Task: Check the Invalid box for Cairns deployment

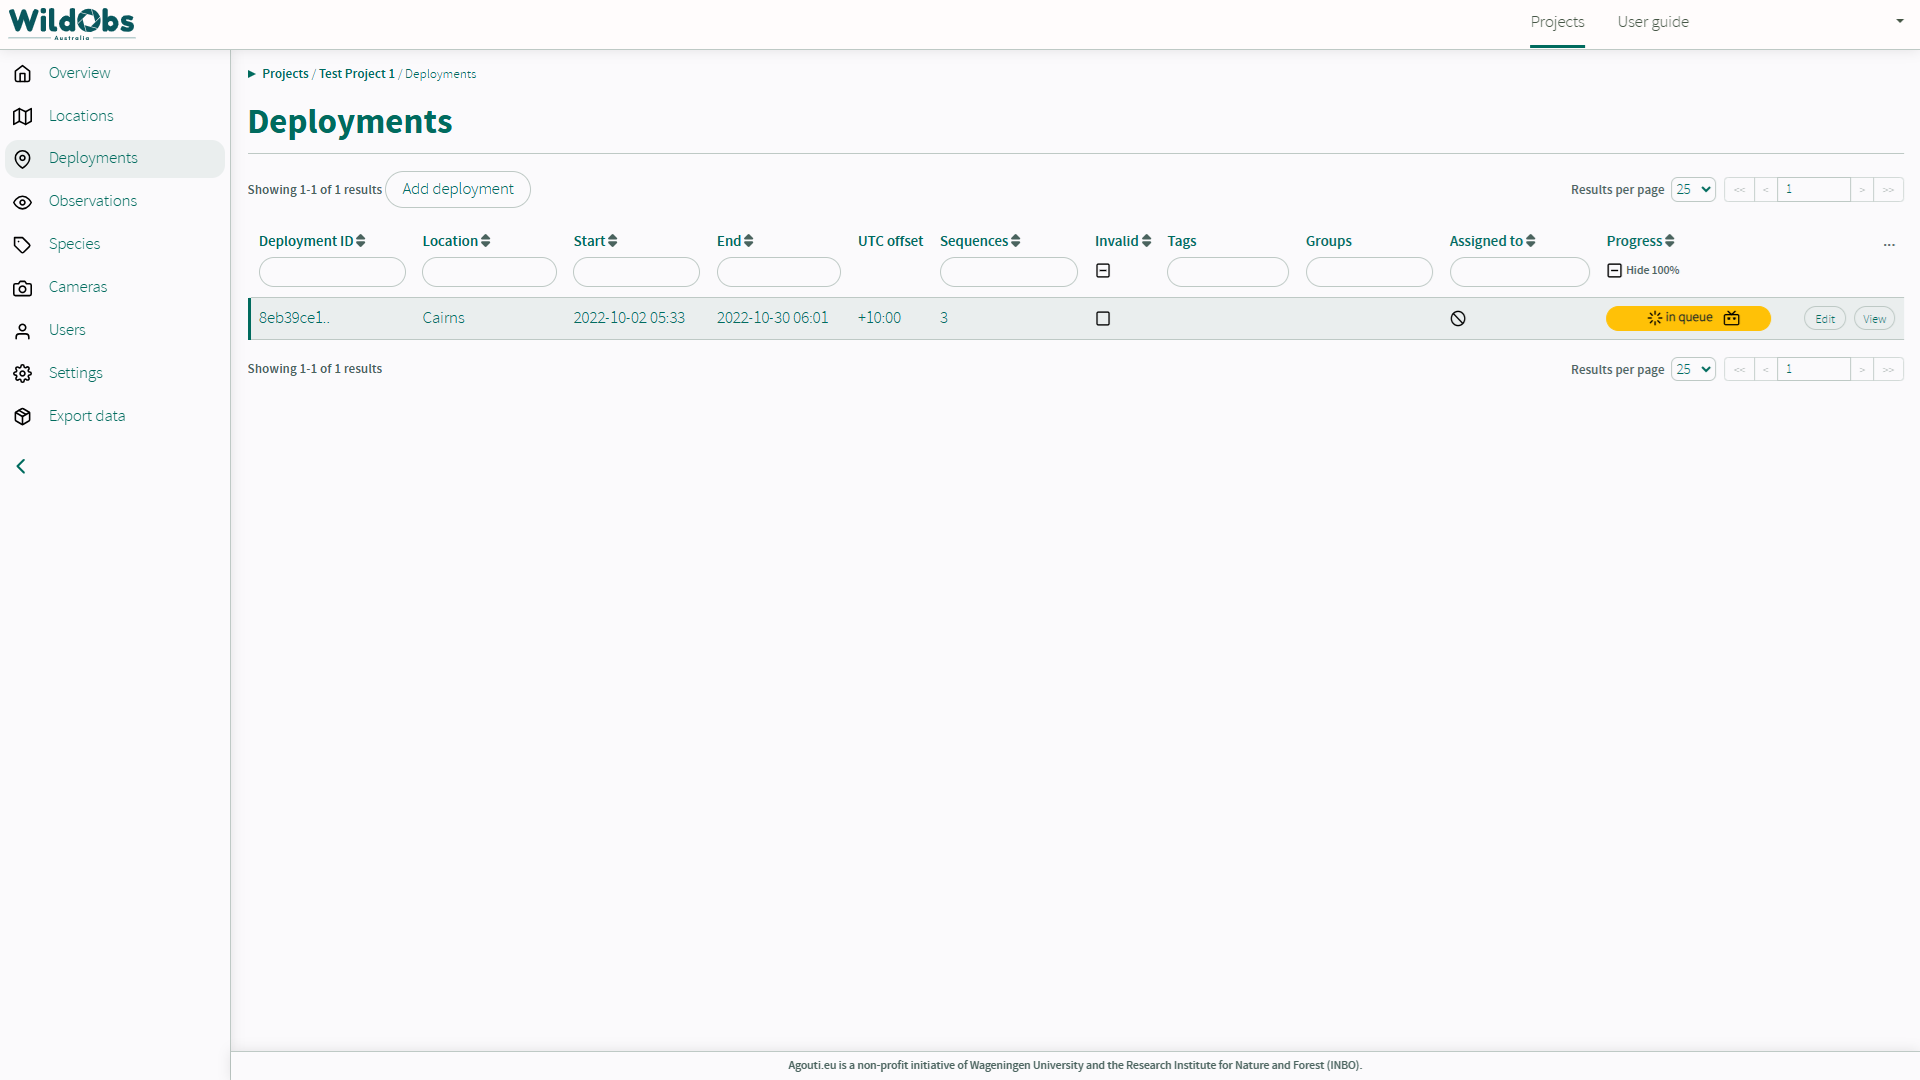Action: coord(1103,319)
